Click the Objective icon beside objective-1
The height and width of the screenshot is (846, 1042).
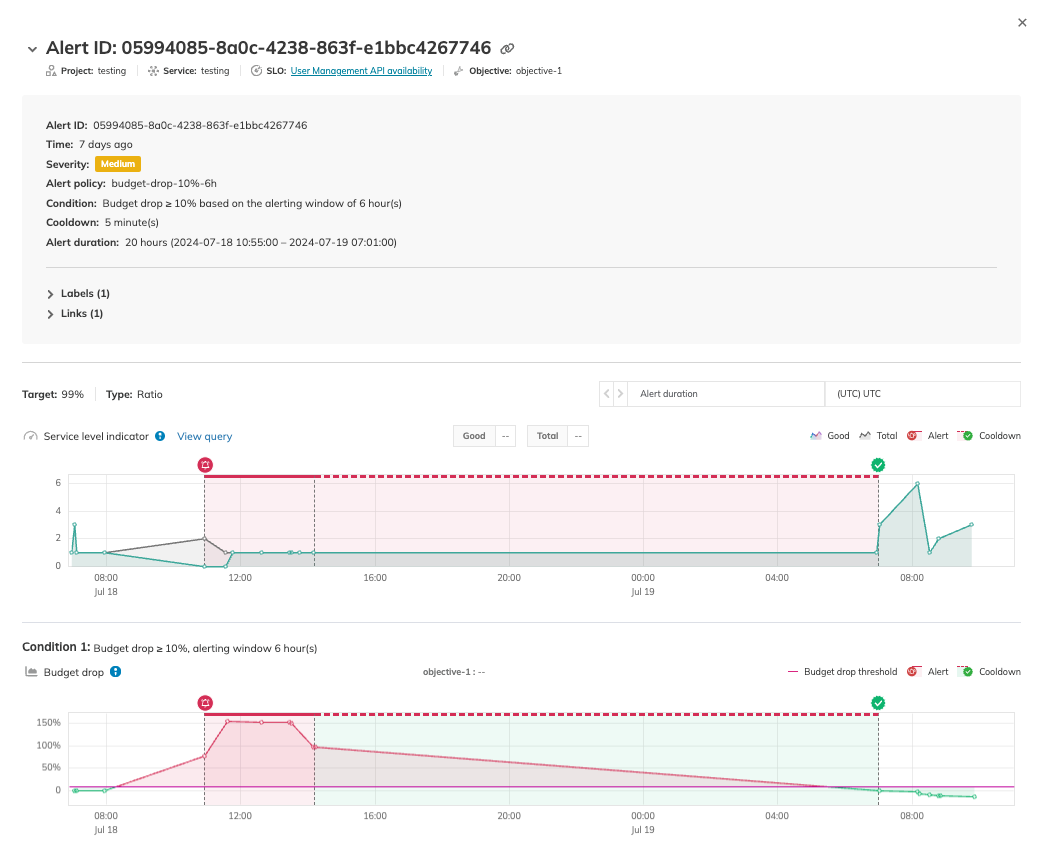(x=458, y=70)
